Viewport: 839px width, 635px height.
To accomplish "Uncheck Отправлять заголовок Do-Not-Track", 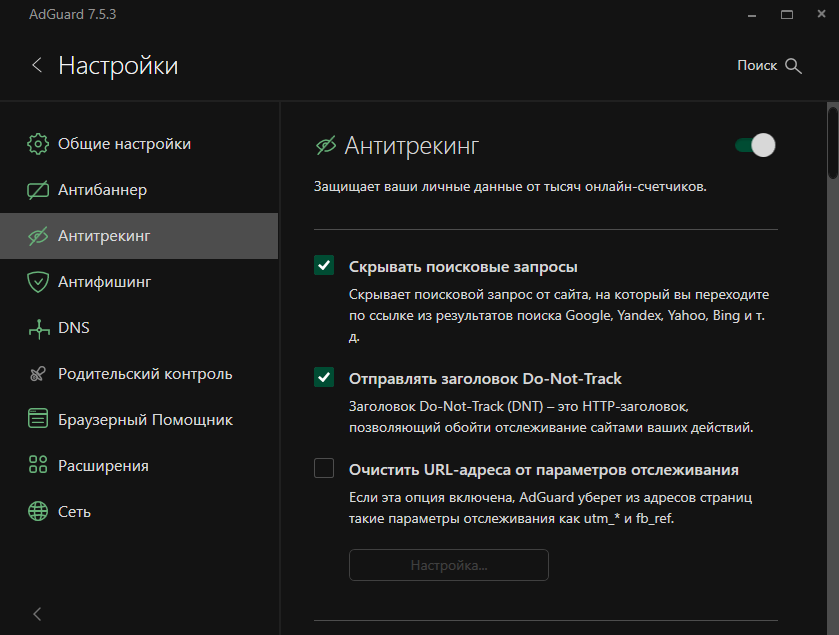I will pyautogui.click(x=324, y=378).
